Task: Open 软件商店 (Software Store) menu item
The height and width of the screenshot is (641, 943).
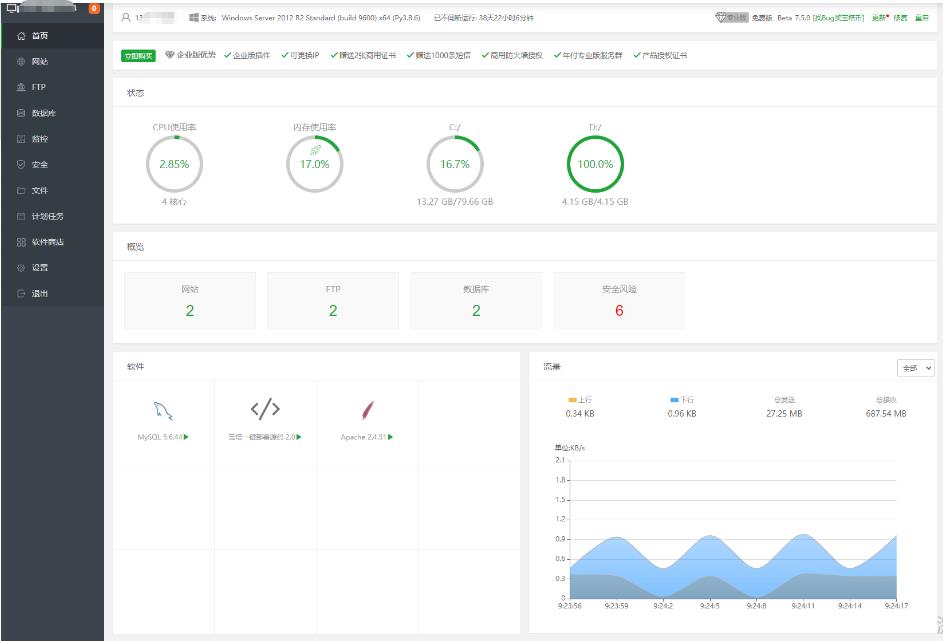Action: (x=47, y=242)
